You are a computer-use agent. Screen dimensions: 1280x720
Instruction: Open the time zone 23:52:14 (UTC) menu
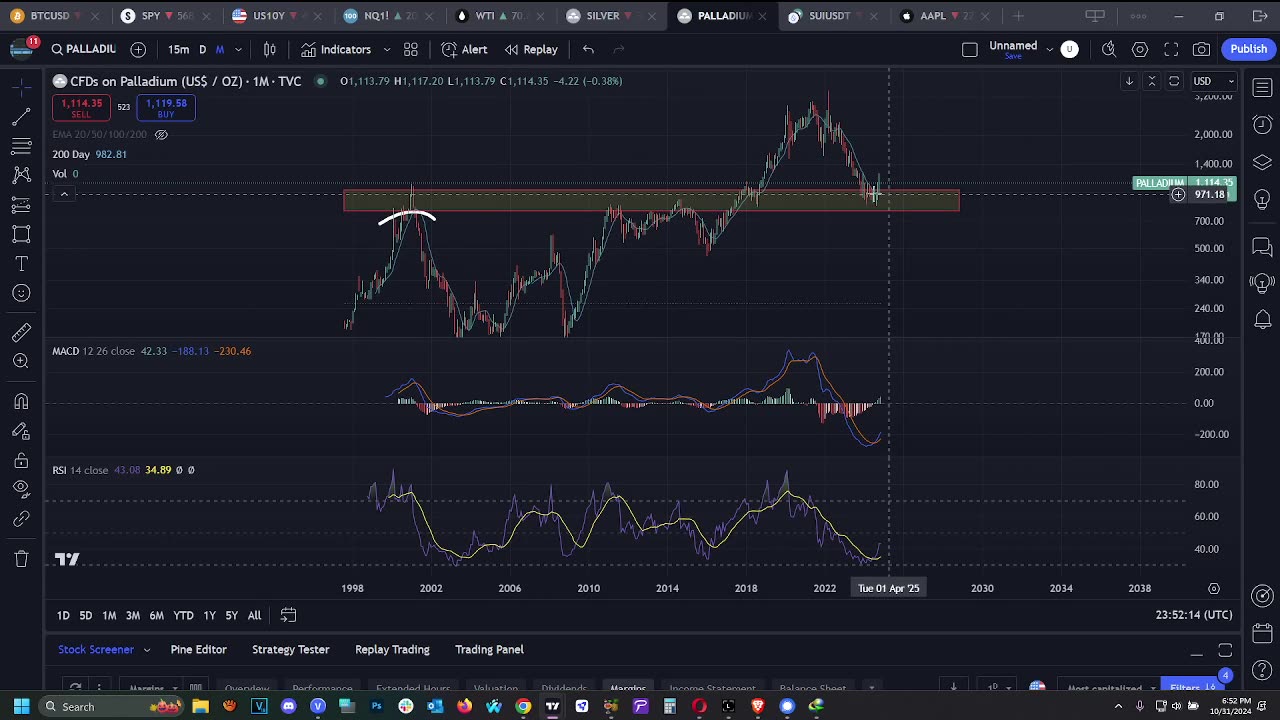[x=1194, y=615]
